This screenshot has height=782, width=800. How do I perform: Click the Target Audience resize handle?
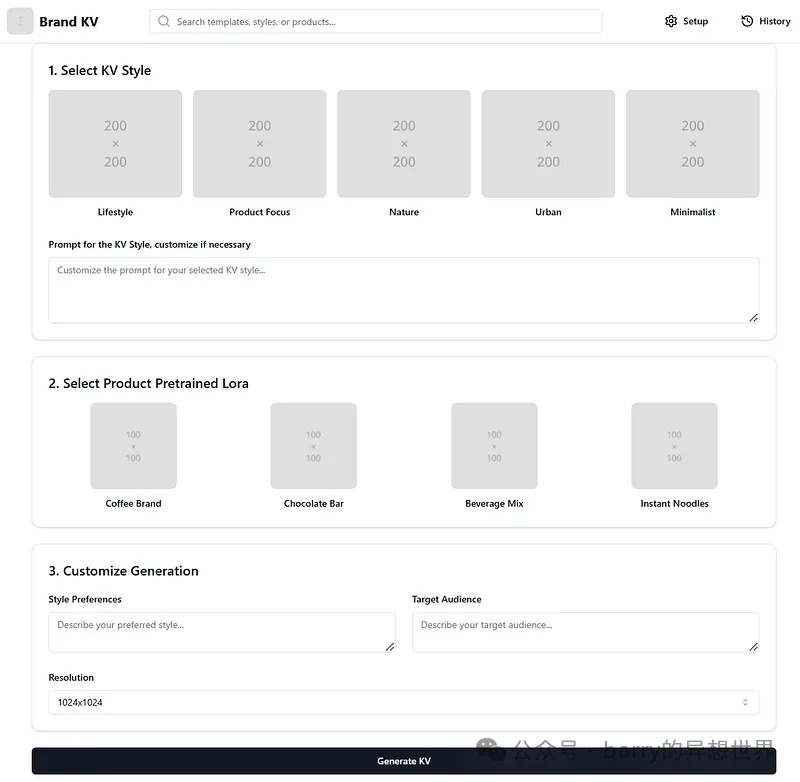click(754, 647)
